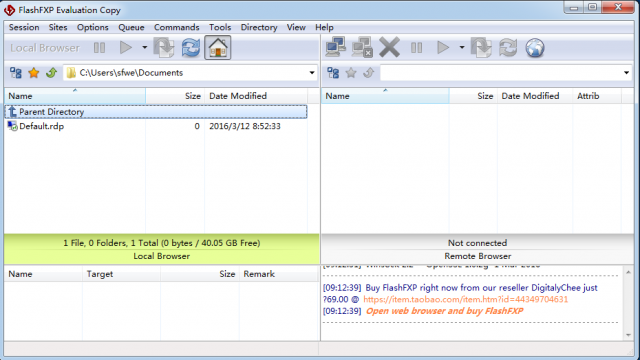The width and height of the screenshot is (640, 360).
Task: Open the Commands menu
Action: (x=176, y=27)
